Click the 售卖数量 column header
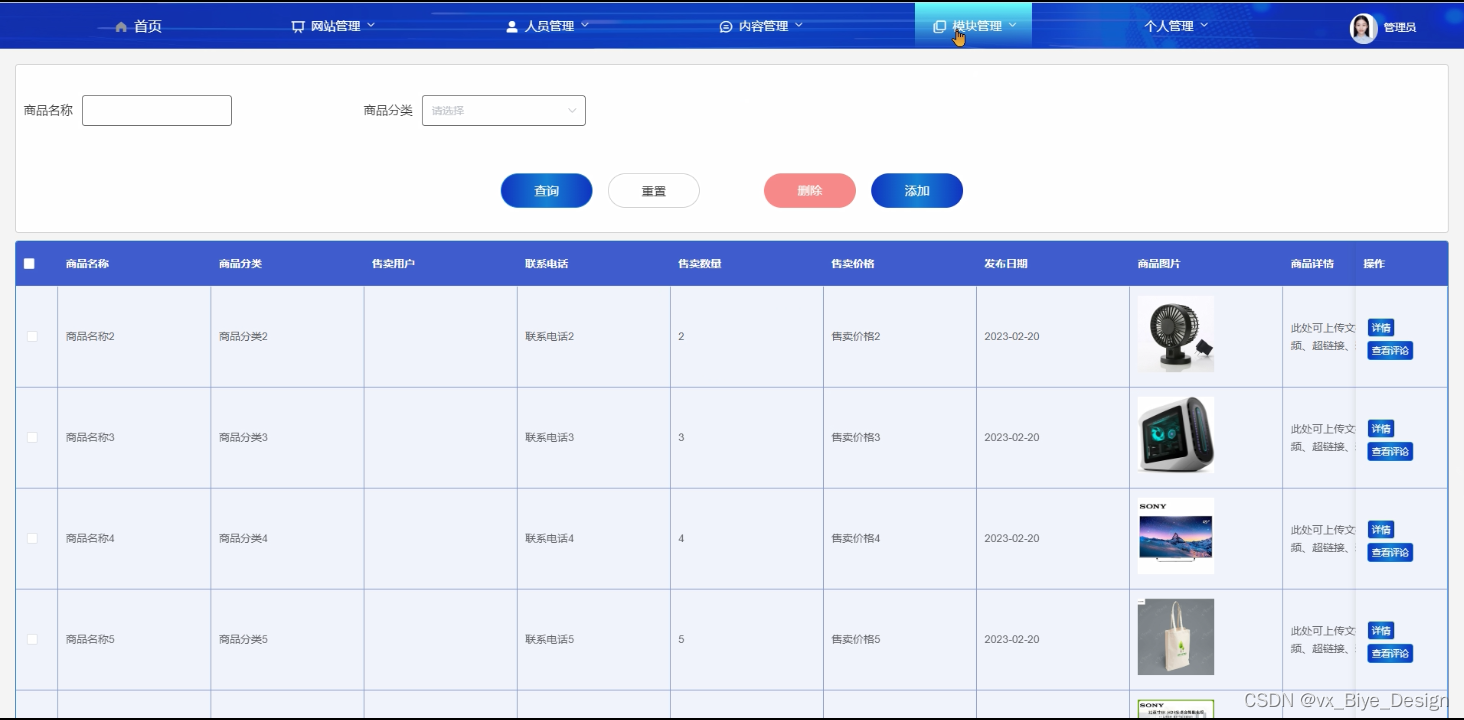Screen dimensions: 1464x720 coord(700,264)
